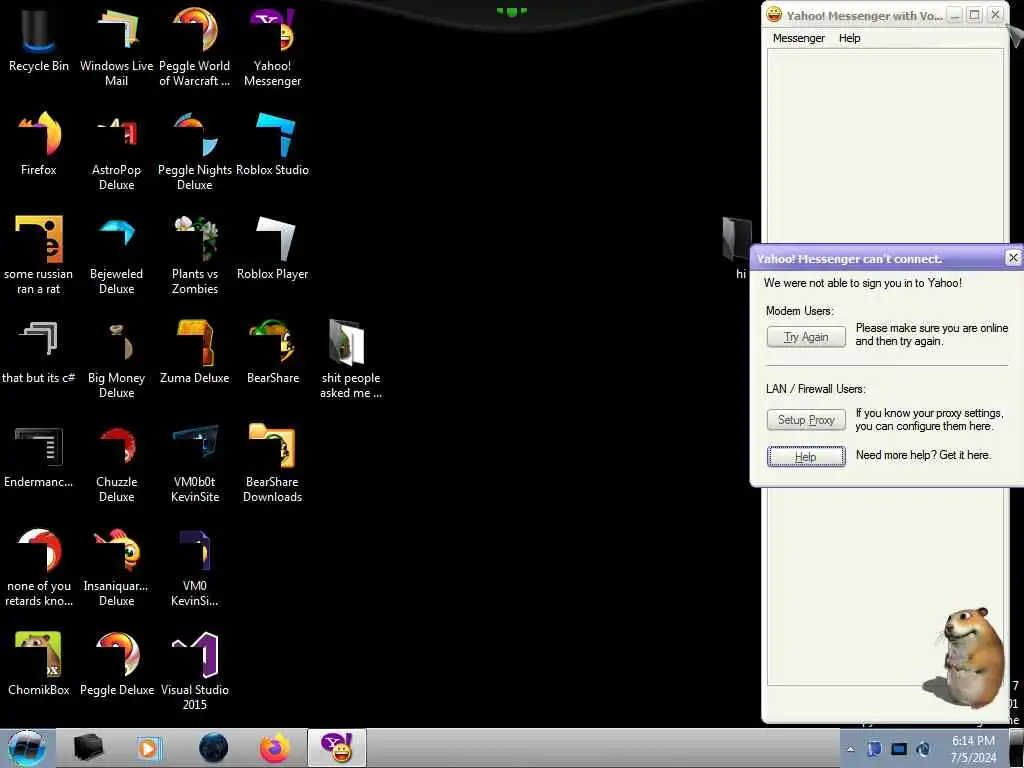
Task: Click the Try Again button
Action: pyautogui.click(x=806, y=336)
